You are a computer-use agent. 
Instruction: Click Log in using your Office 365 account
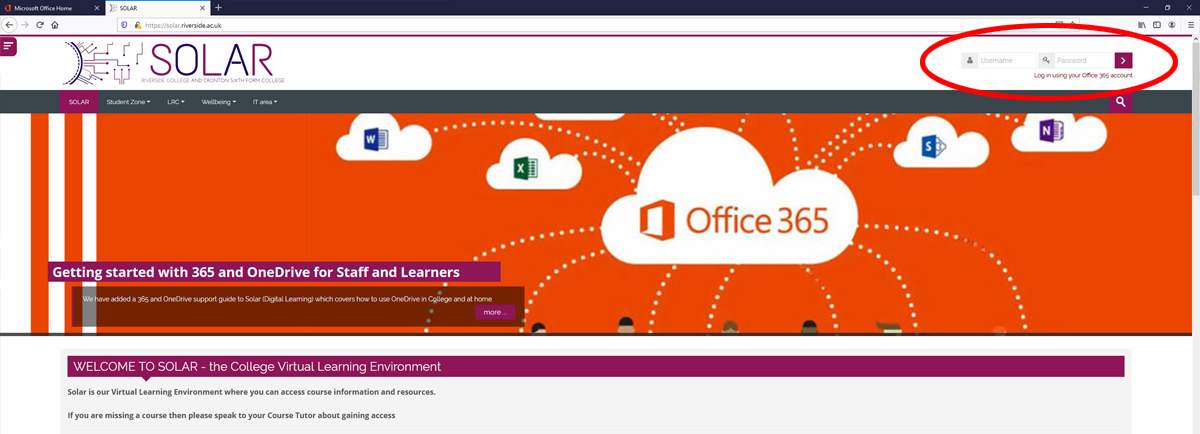pos(1083,75)
